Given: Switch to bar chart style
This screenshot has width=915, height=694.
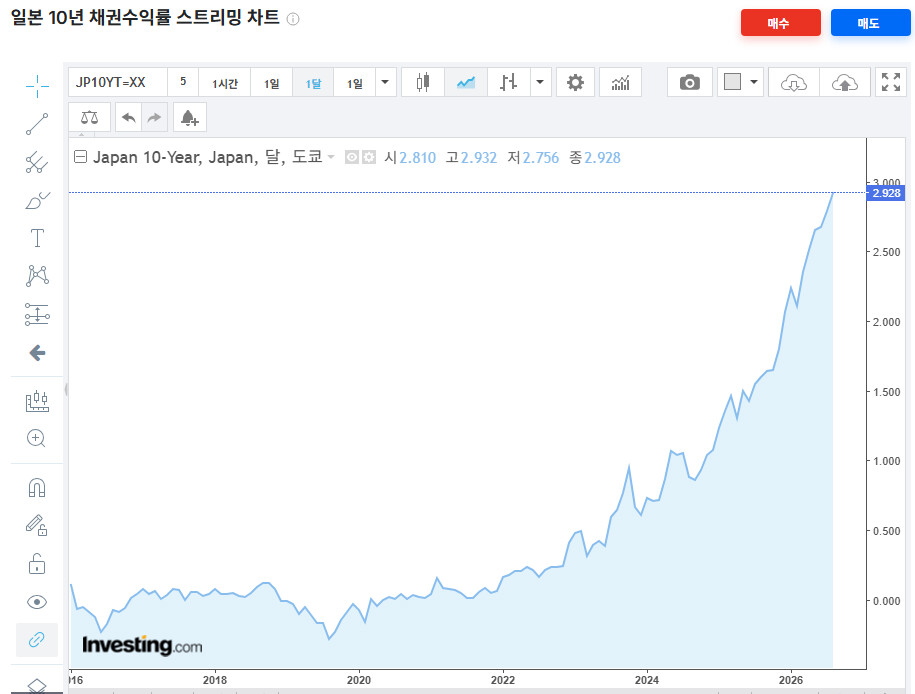Looking at the screenshot, I should 508,82.
